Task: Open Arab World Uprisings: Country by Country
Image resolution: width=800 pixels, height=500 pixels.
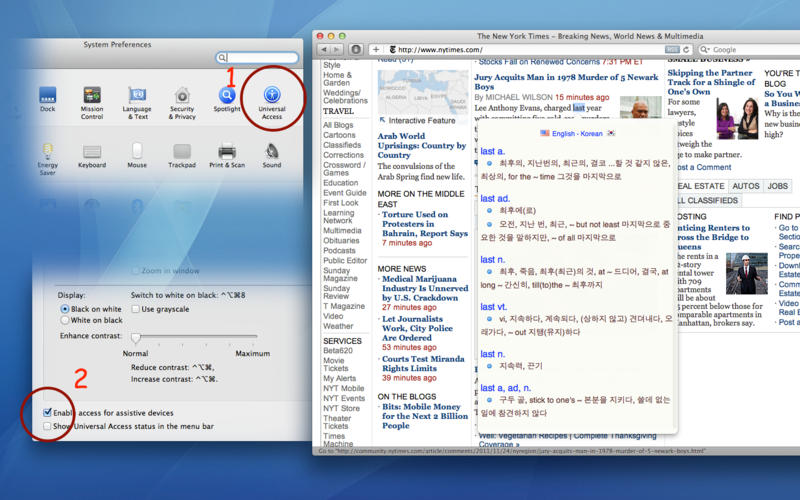Action: [x=422, y=145]
